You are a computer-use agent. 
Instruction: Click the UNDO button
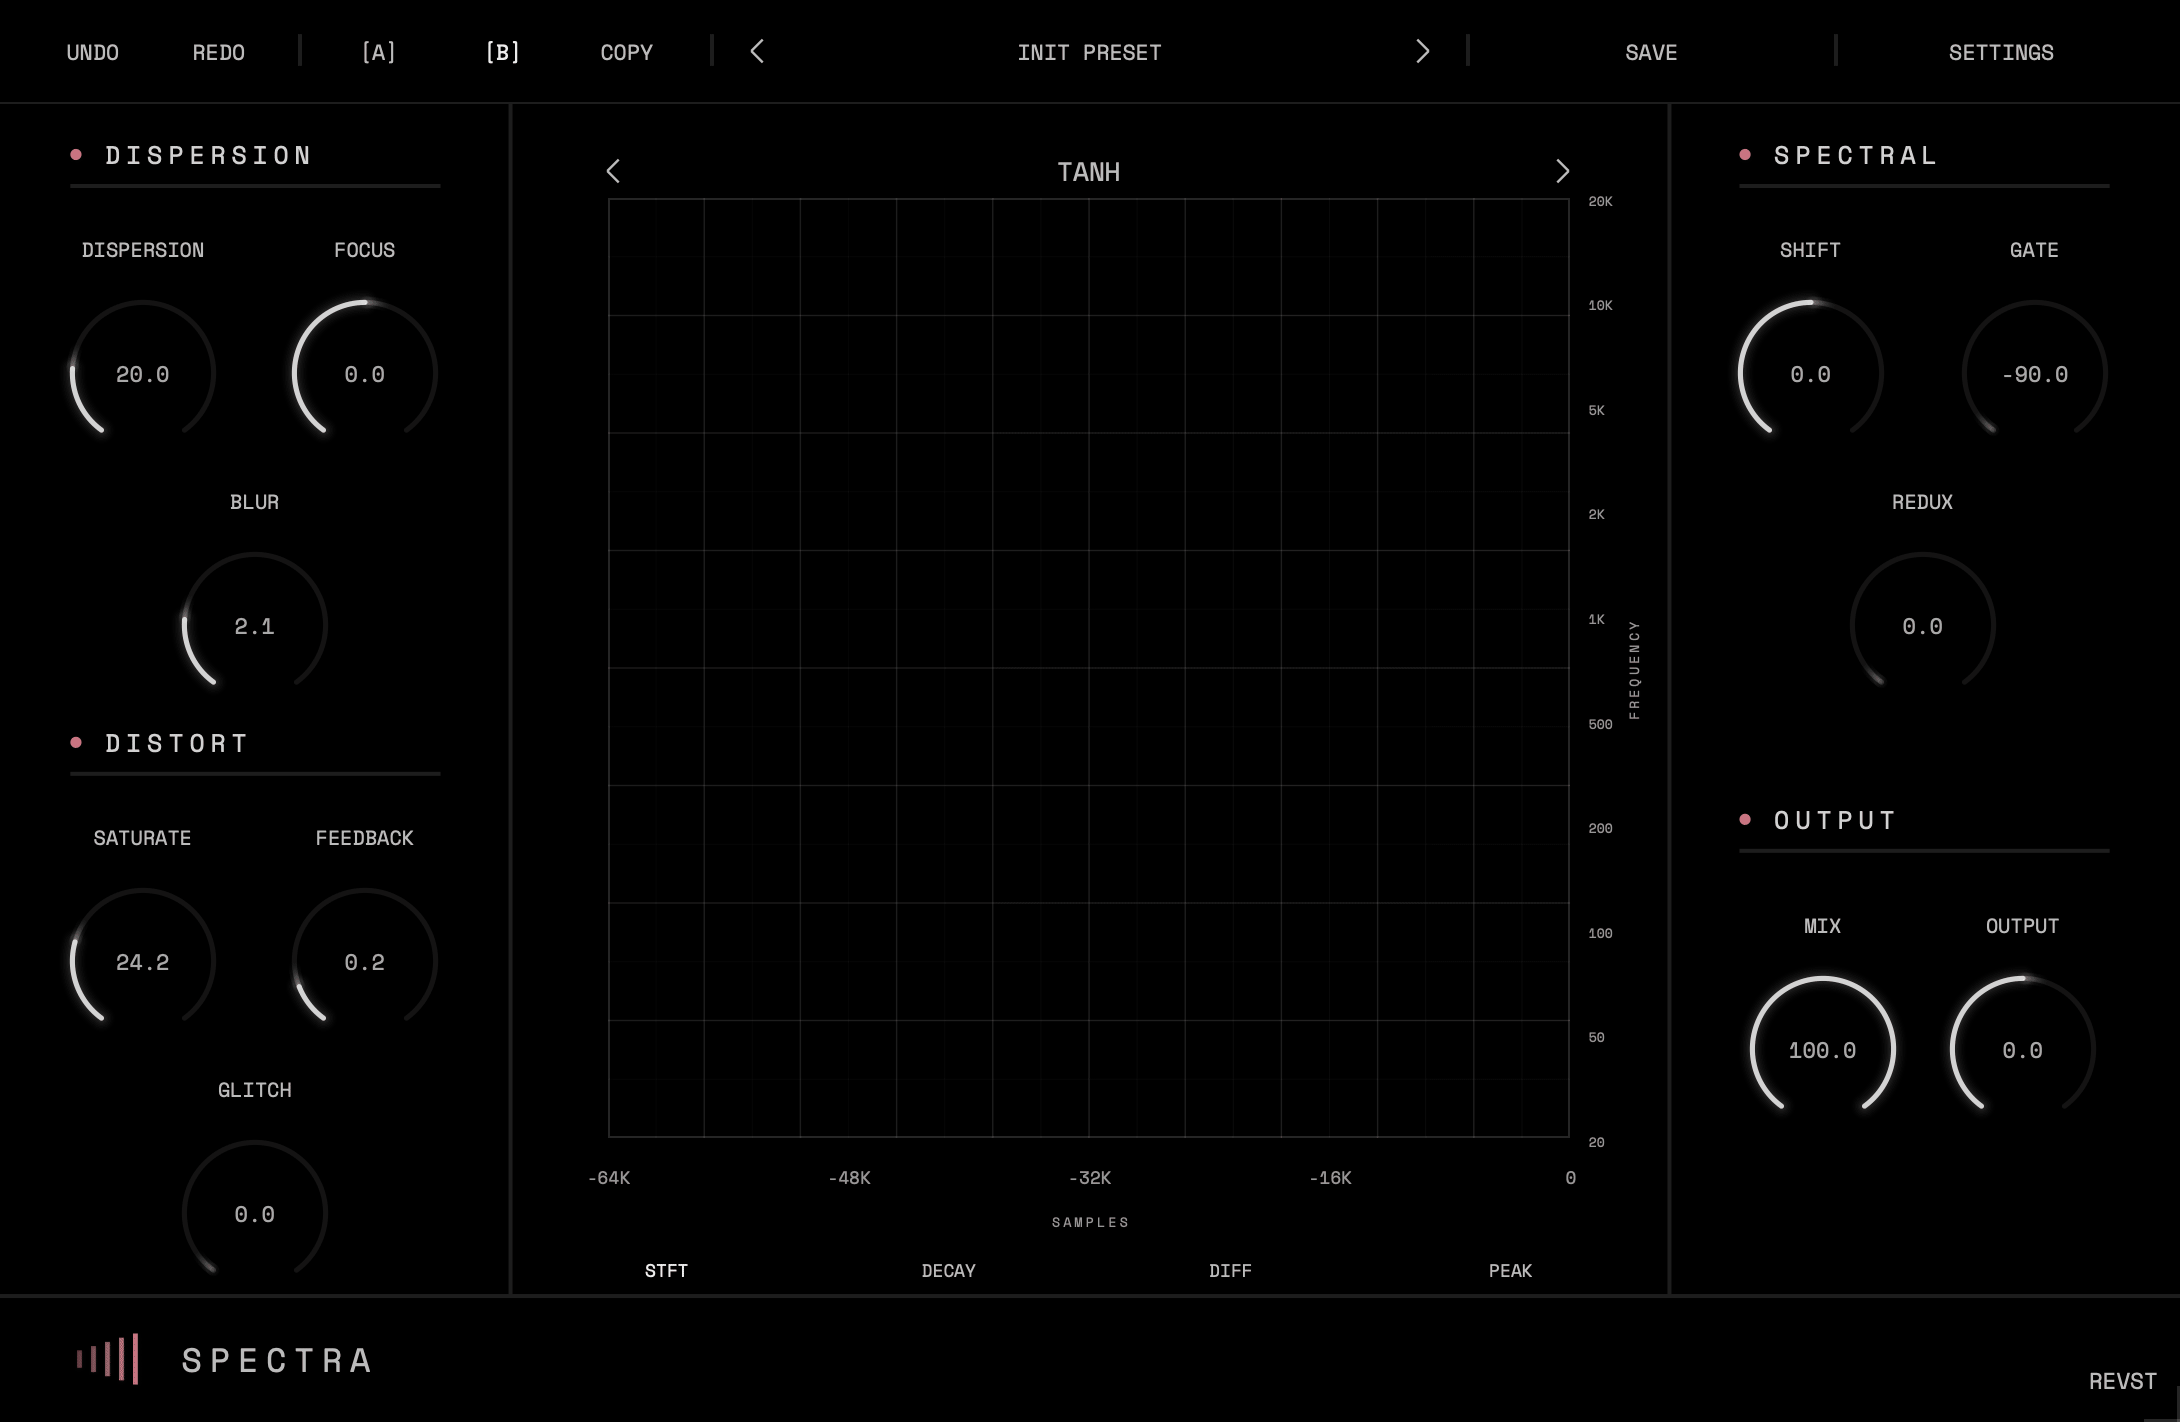(x=92, y=52)
